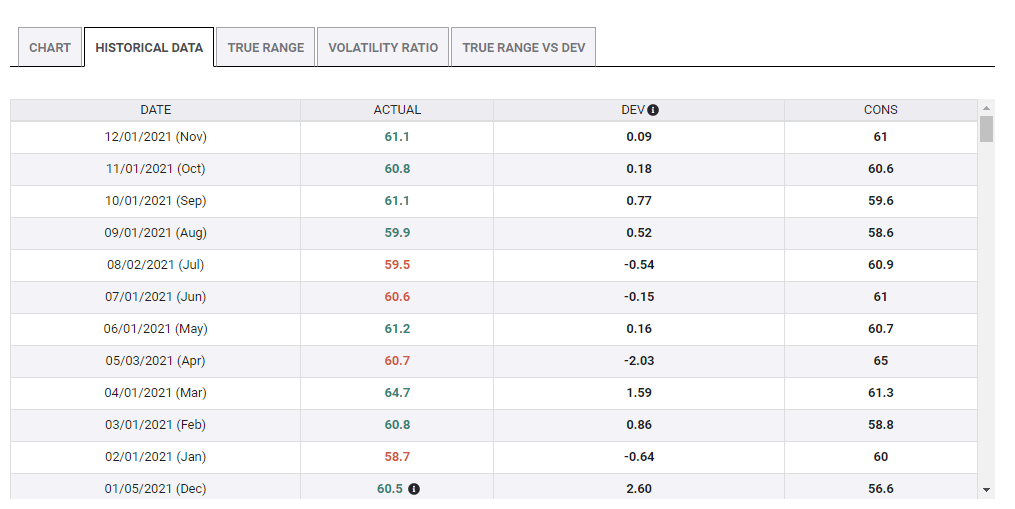Screen dimensions: 1015x509
Task: Select the 12/01/2021 (Nov) date cell
Action: [155, 137]
